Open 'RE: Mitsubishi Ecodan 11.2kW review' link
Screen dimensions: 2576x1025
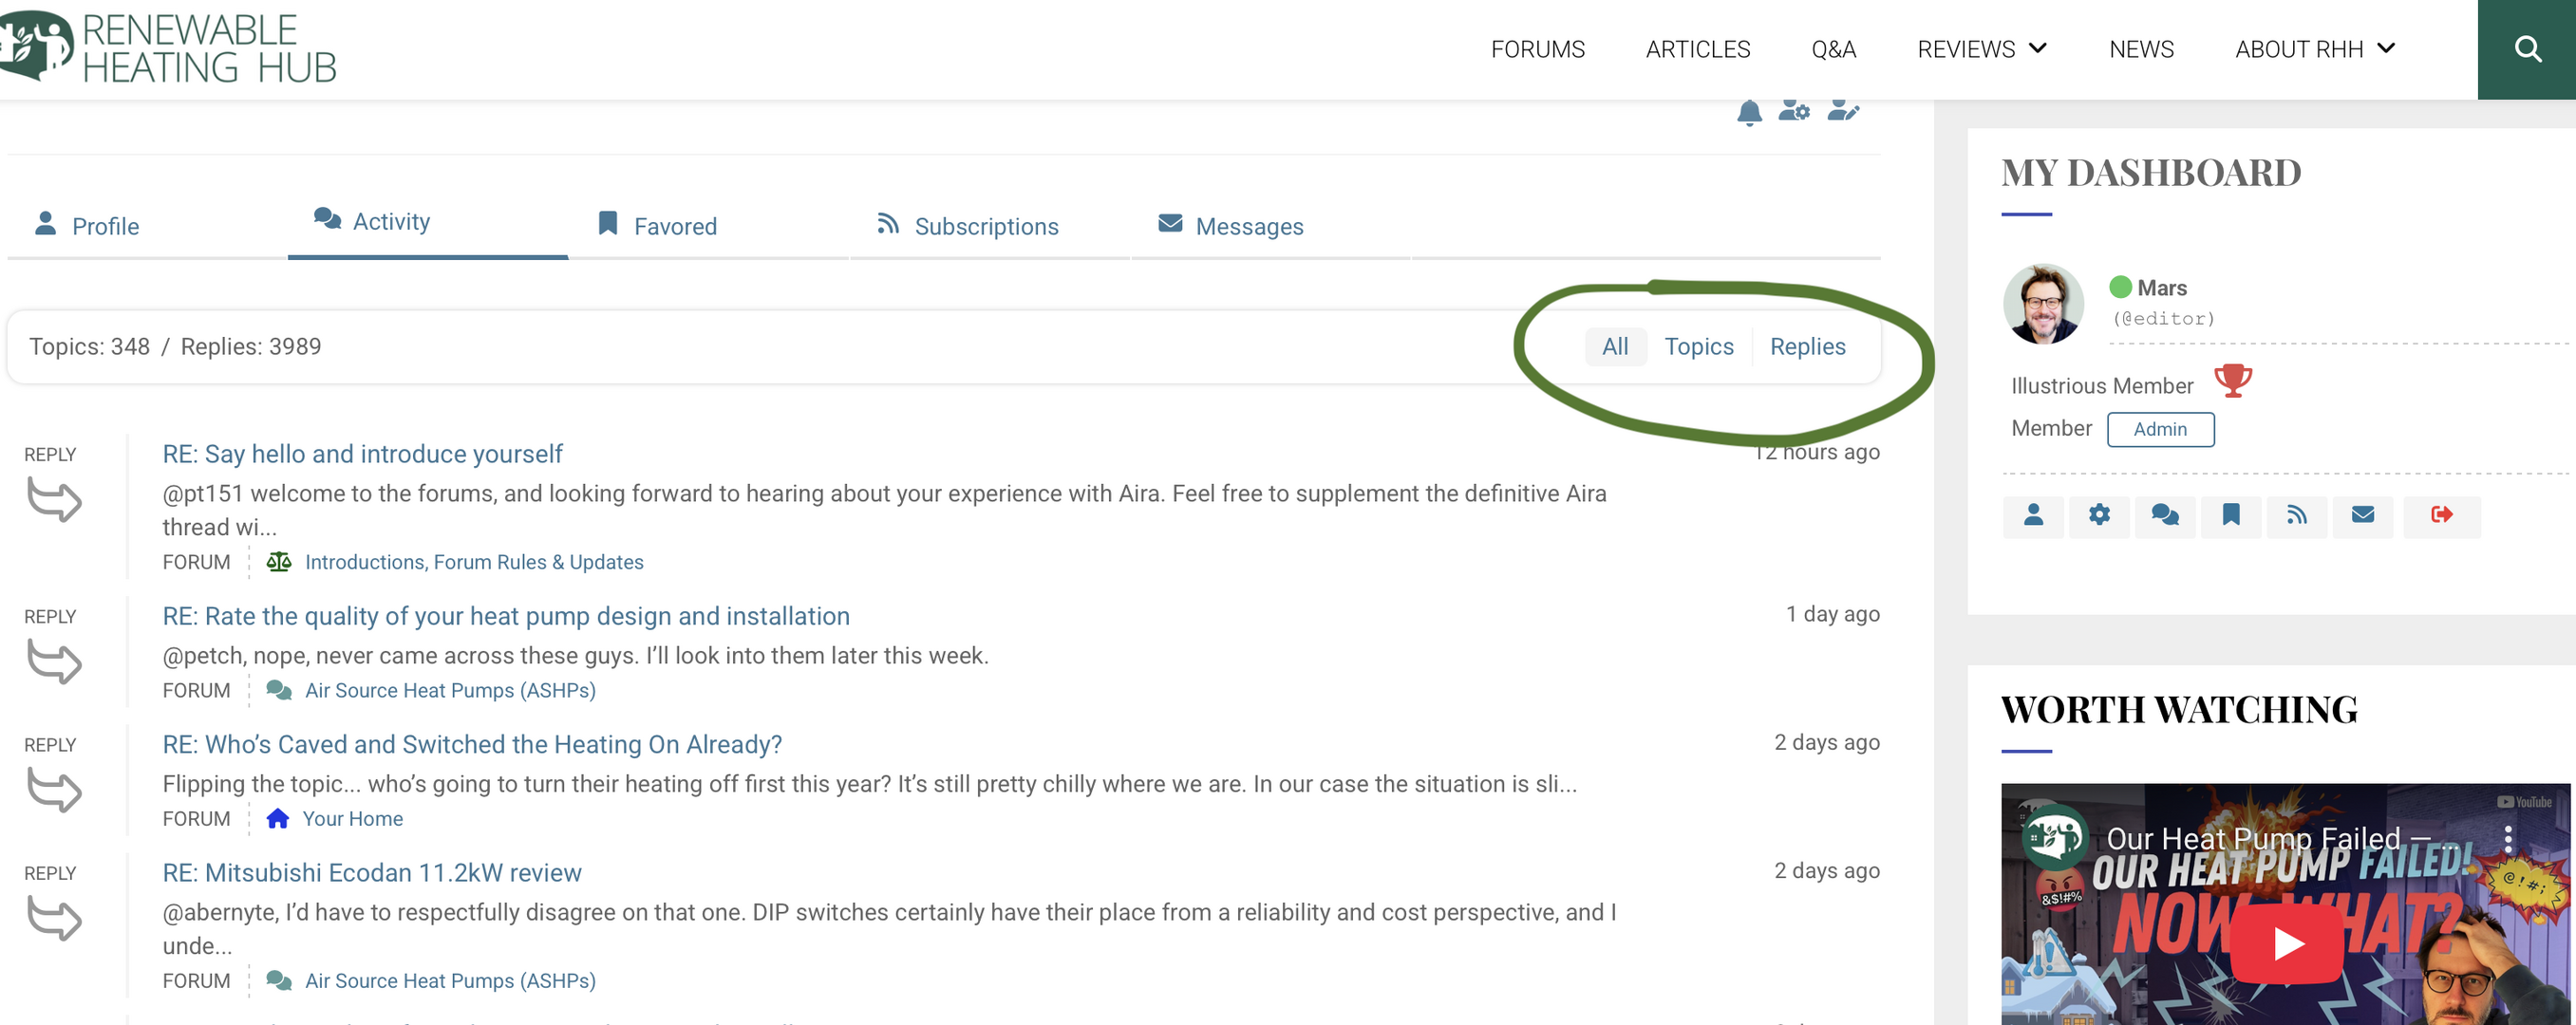[371, 873]
